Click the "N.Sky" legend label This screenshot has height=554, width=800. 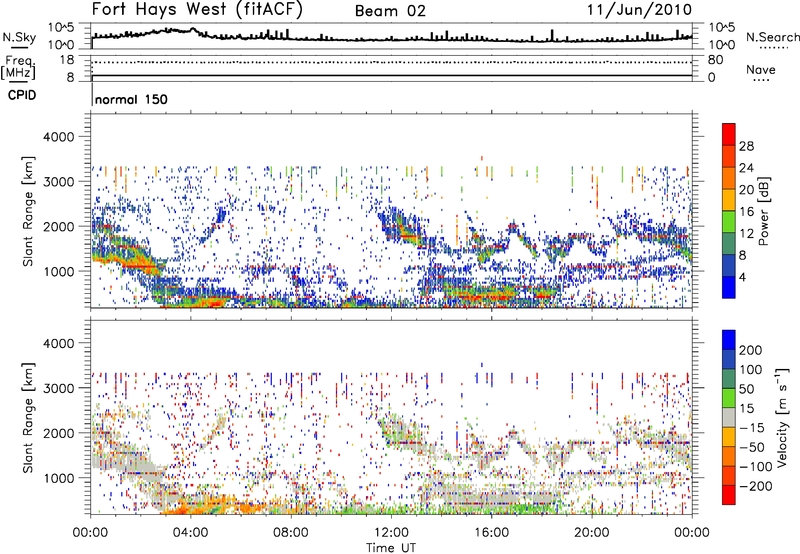[x=19, y=37]
